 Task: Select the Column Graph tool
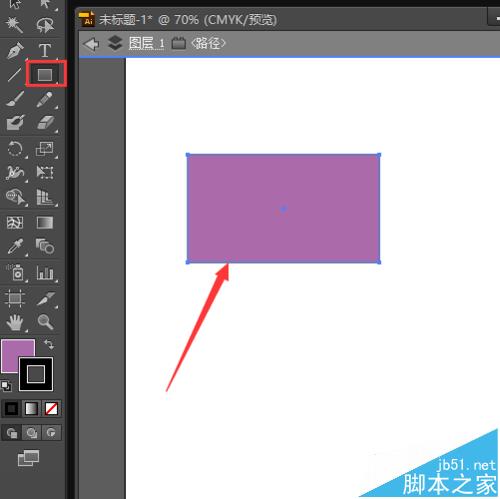45,273
